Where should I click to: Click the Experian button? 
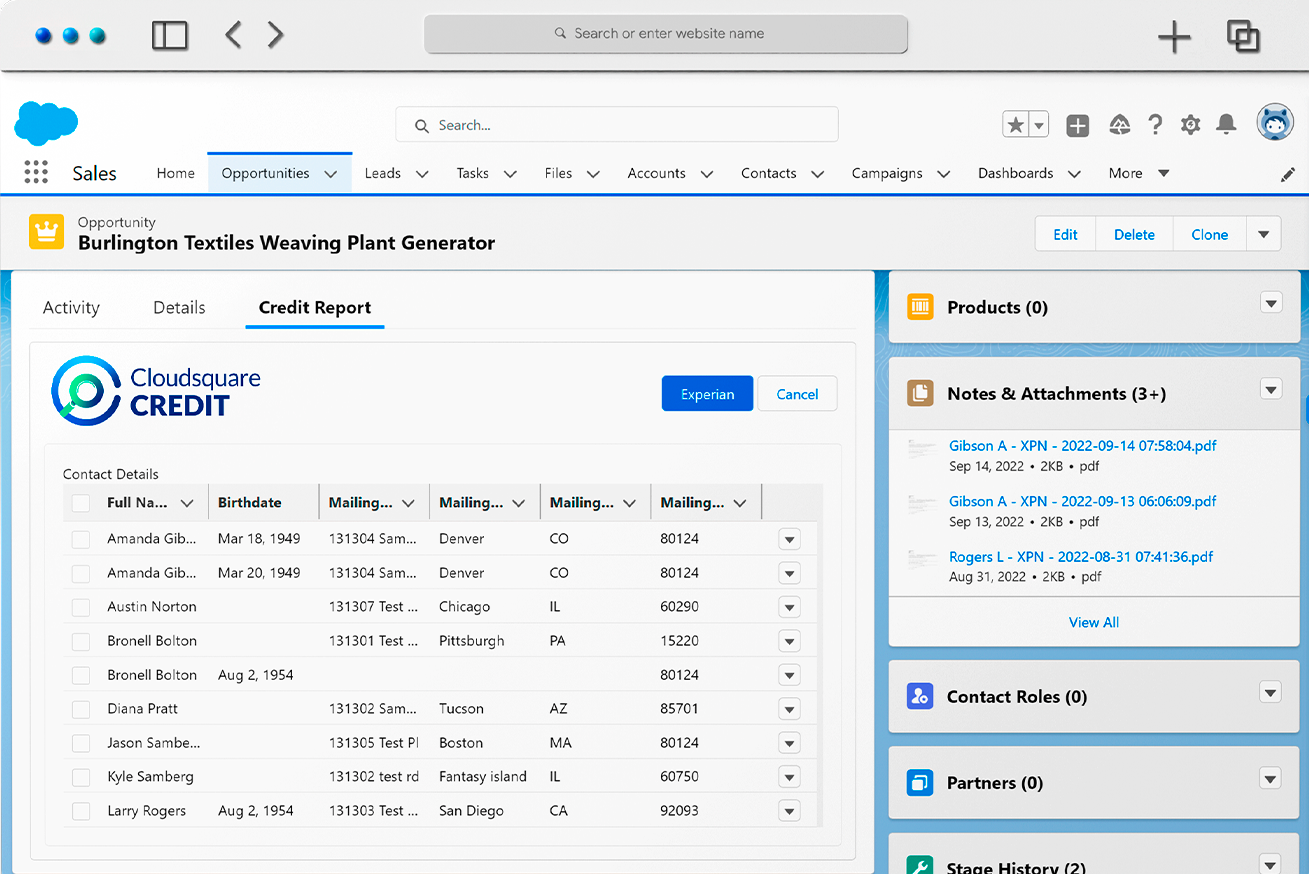click(x=707, y=393)
